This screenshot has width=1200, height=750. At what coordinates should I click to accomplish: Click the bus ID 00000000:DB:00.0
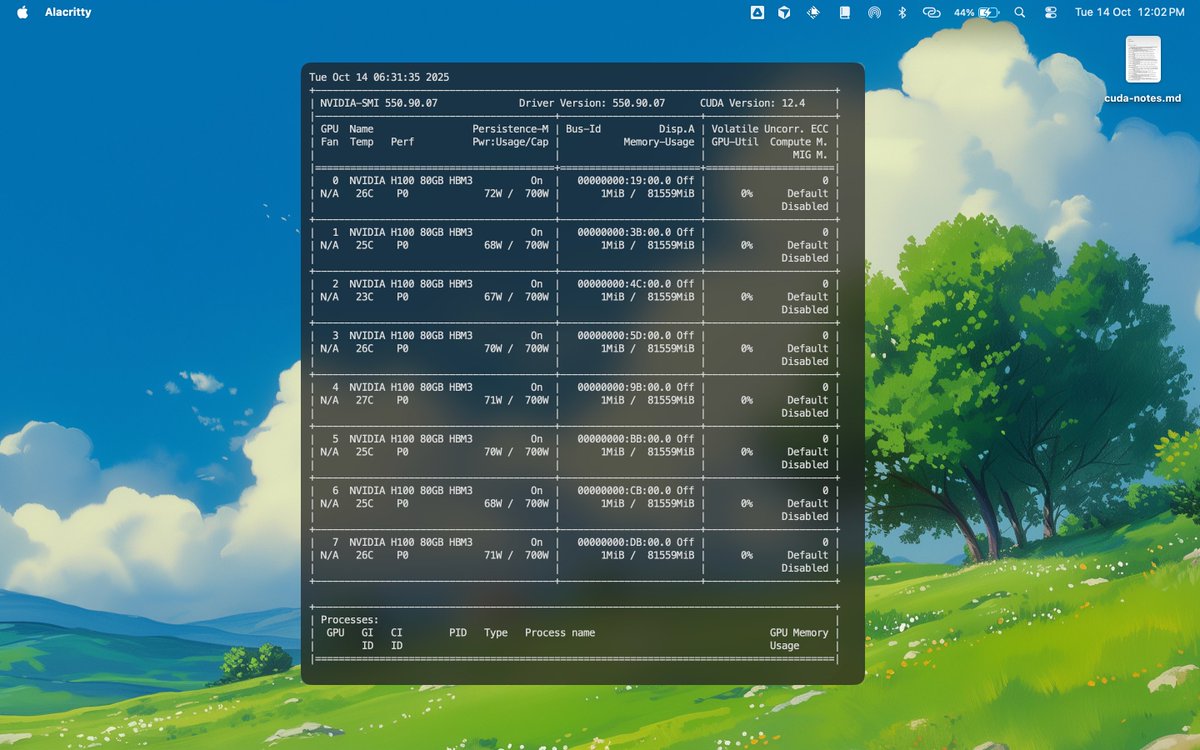click(x=625, y=542)
